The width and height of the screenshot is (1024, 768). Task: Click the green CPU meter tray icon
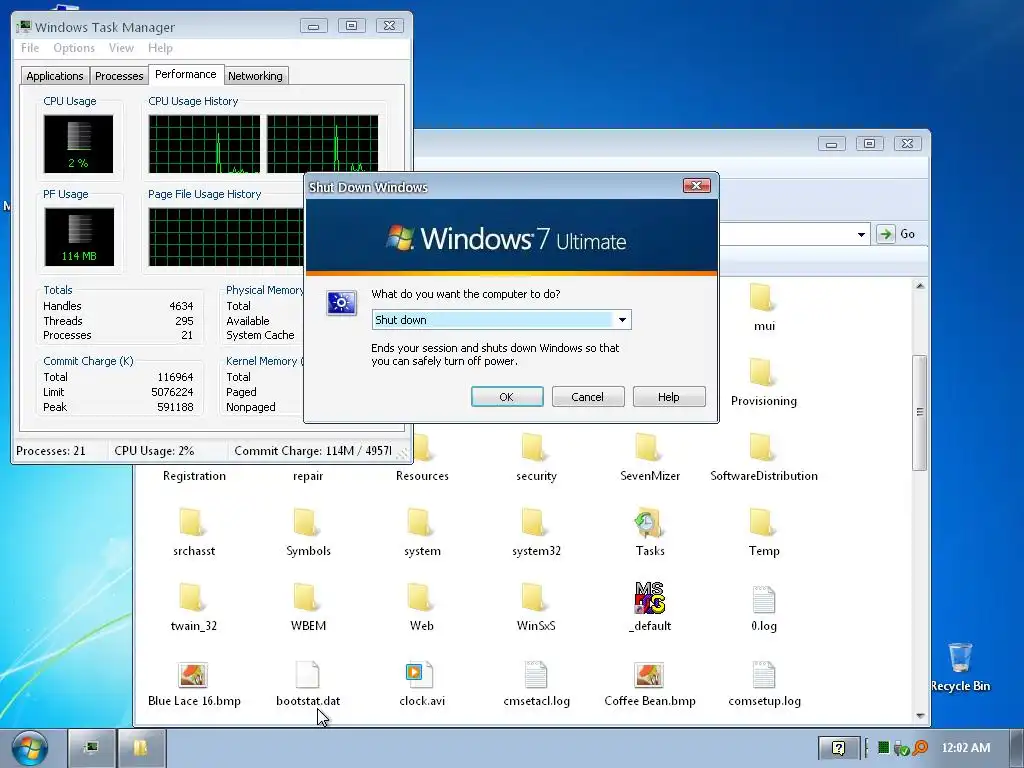click(x=883, y=748)
